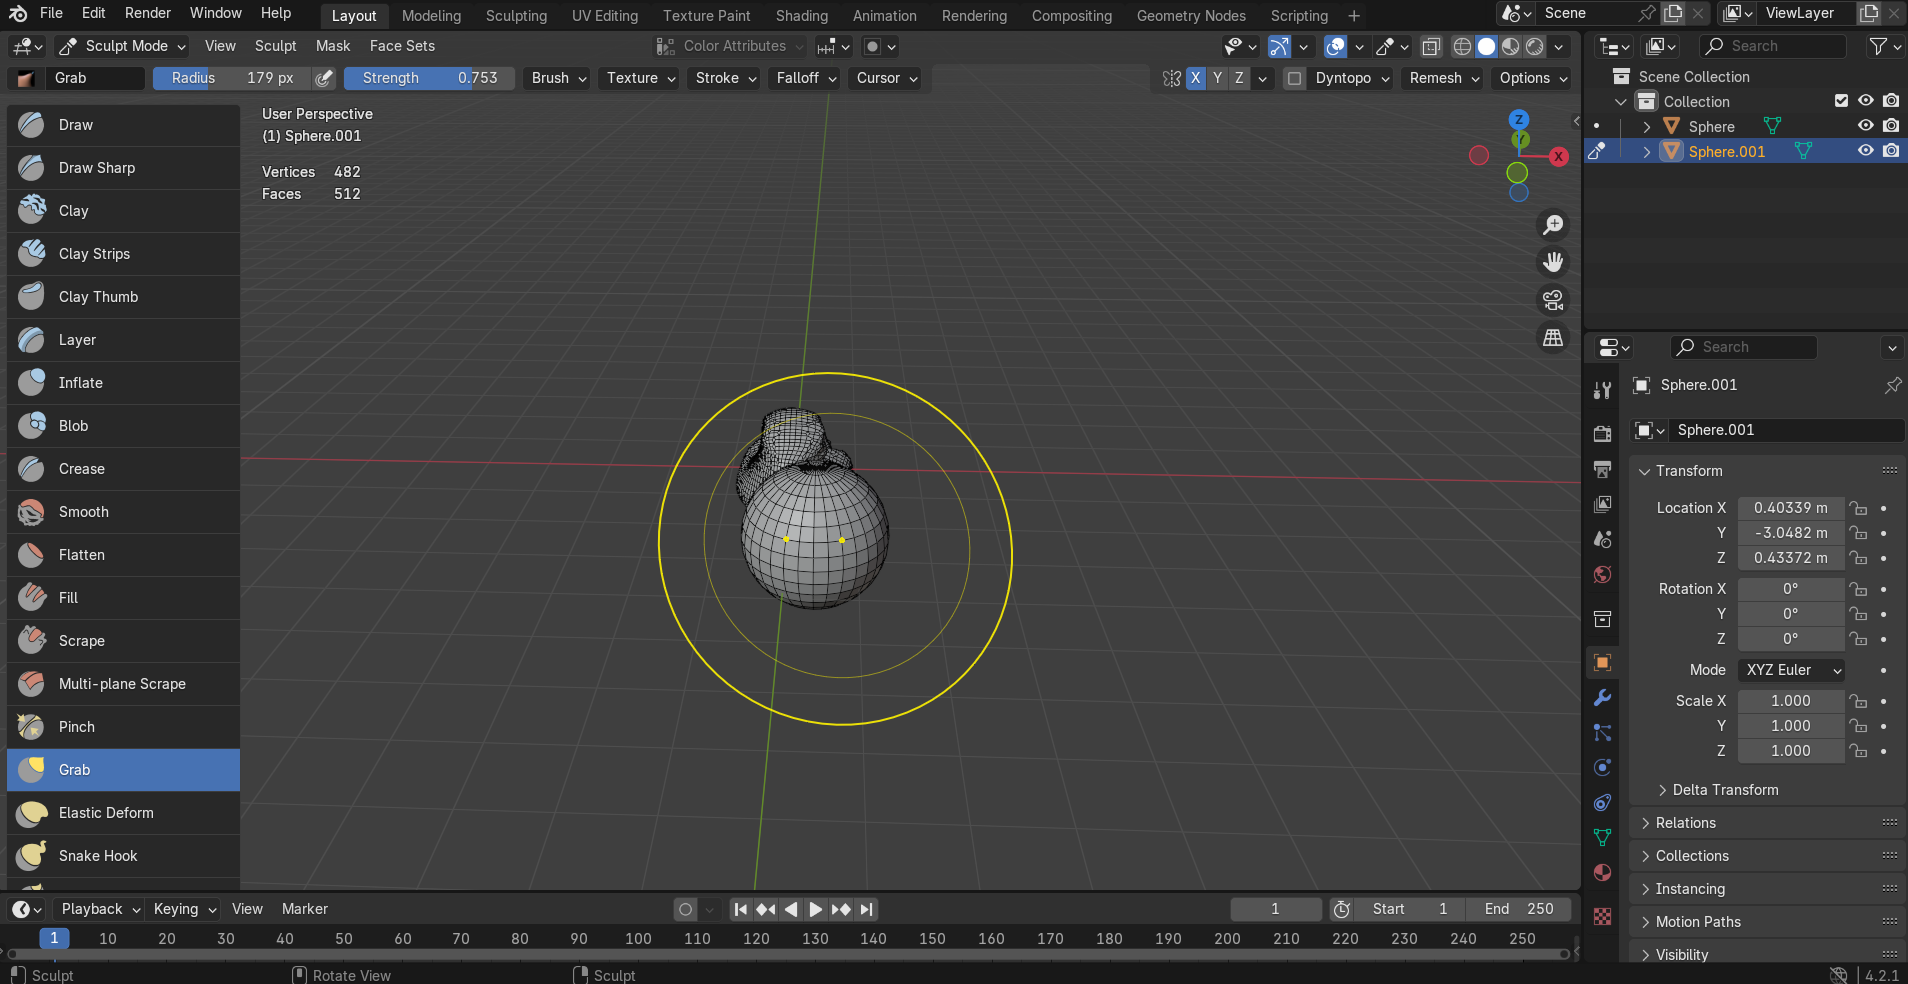Toggle camera view icon
The image size is (1908, 984).
pyautogui.click(x=1553, y=300)
